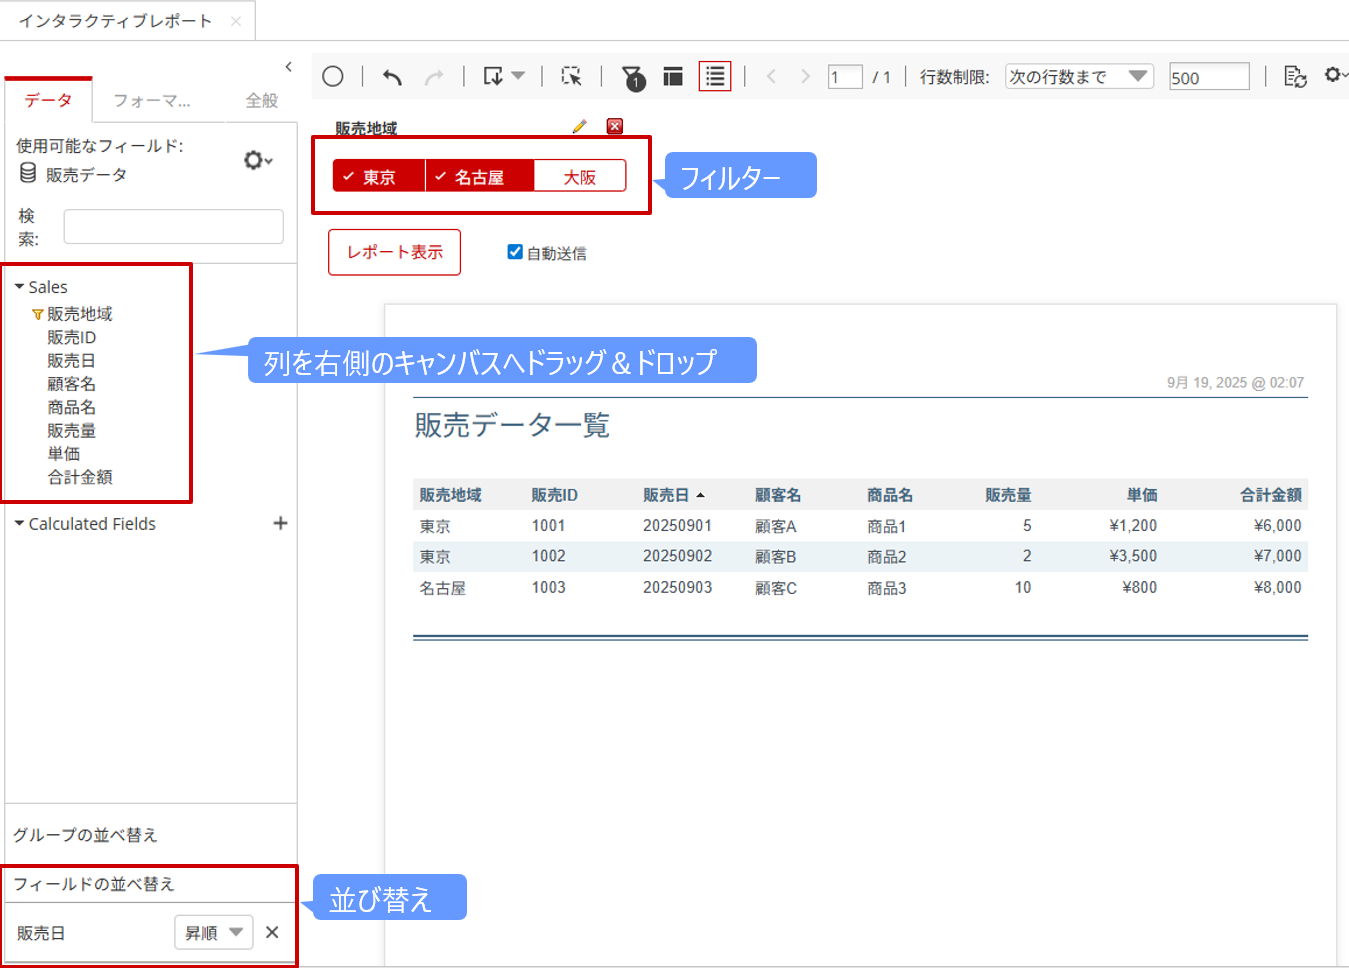Click the filter funnel toolbar icon
Screen dimensions: 1349x968
click(632, 77)
